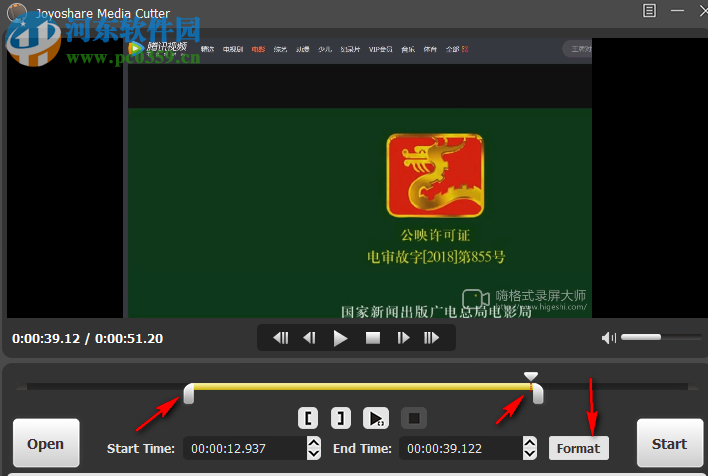The image size is (708, 476).
Task: Decrease Start Time with down arrow
Action: tap(314, 454)
